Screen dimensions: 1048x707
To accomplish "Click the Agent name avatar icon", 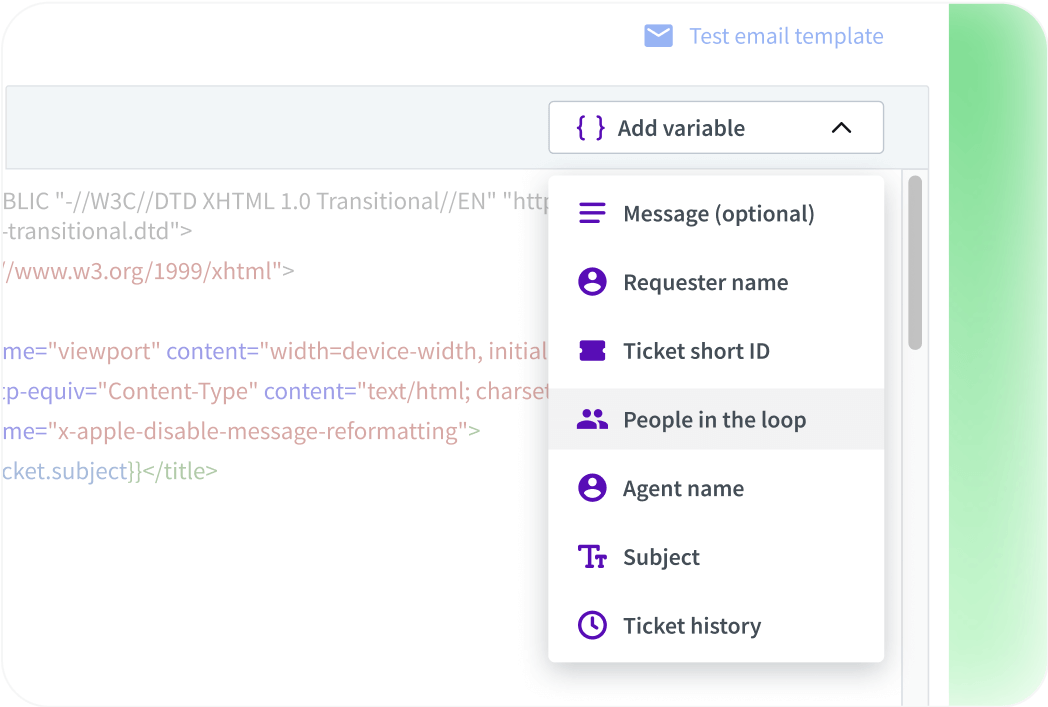I will 592,488.
